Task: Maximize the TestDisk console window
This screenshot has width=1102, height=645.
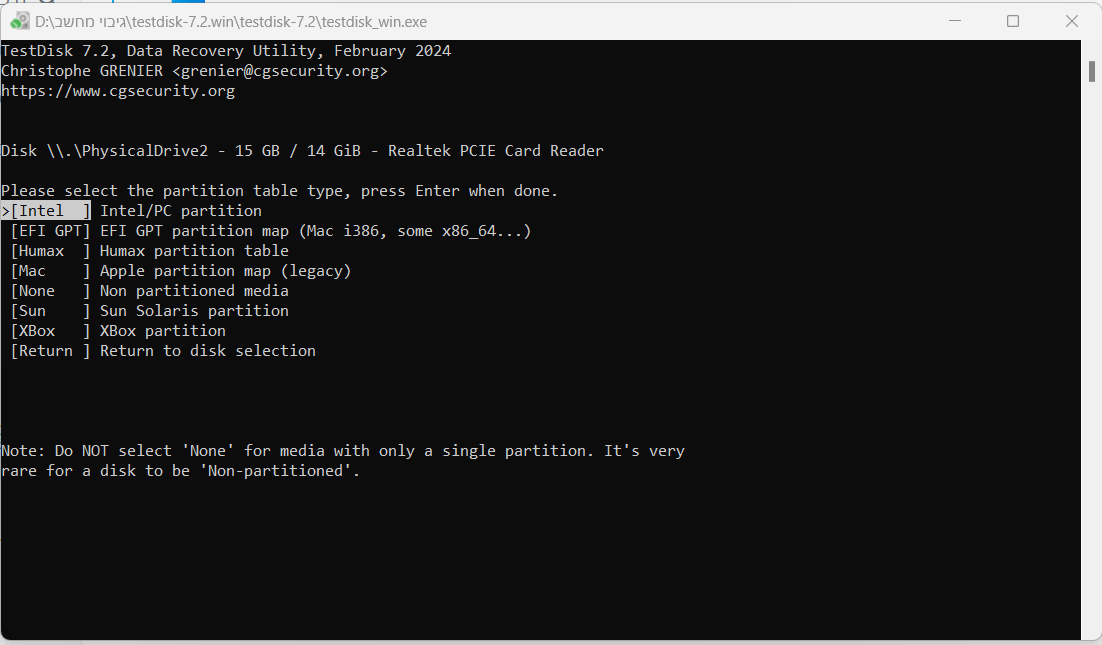Action: [1013, 21]
